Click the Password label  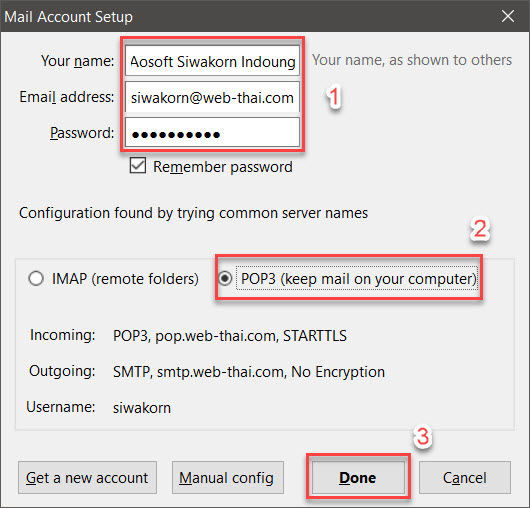coord(82,133)
